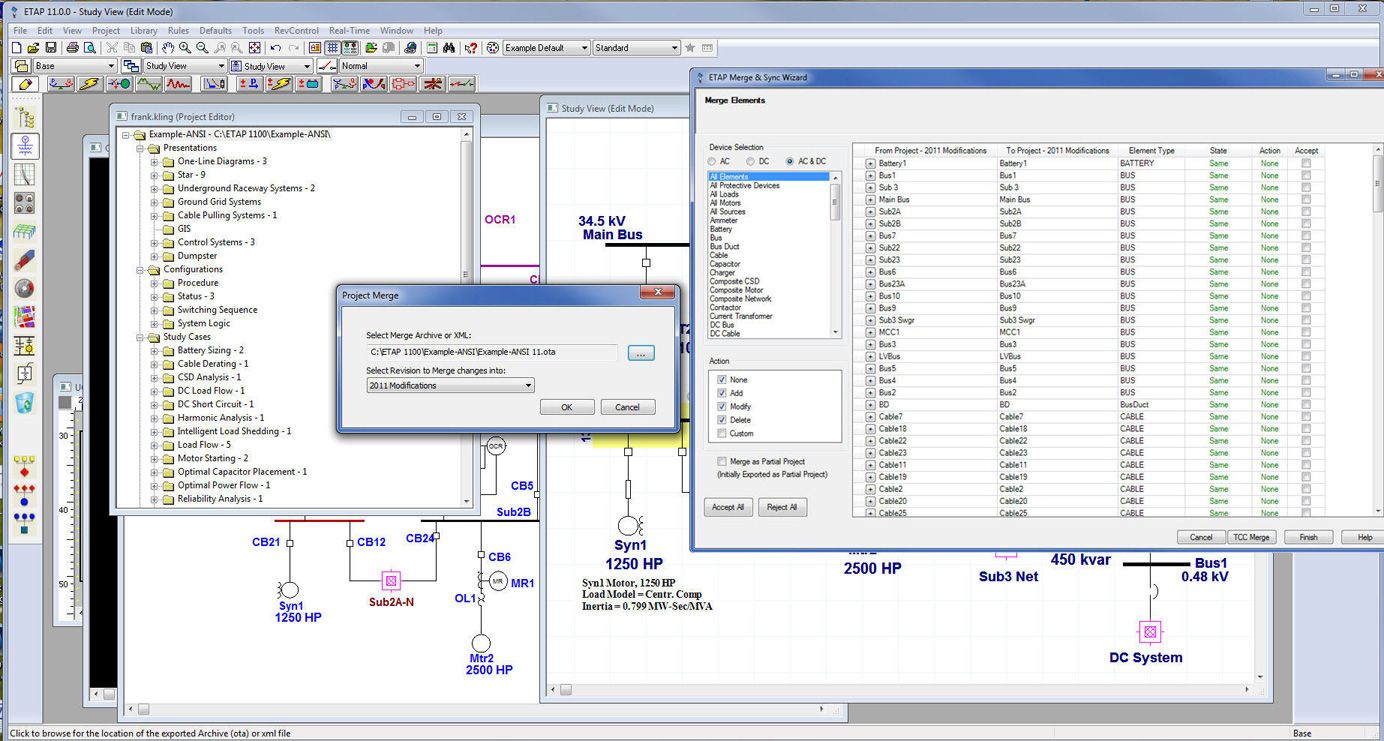Image resolution: width=1384 pixels, height=741 pixels.
Task: Uncheck the None action checkbox
Action: pos(722,380)
